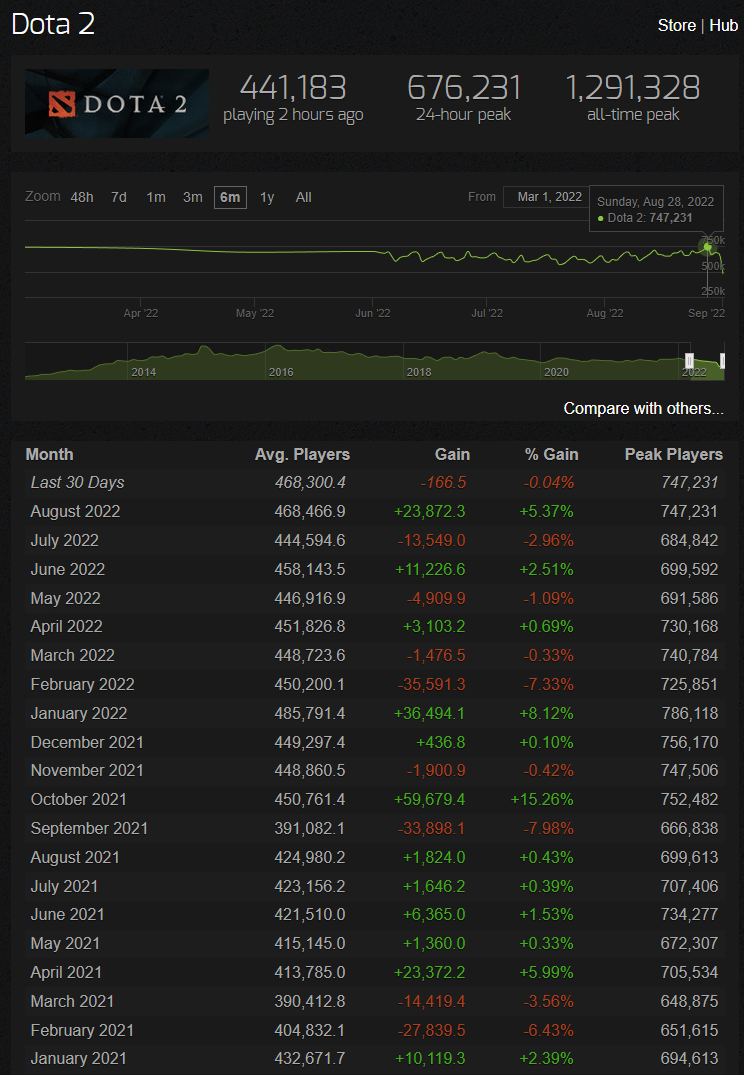Select the June 2022 row label
This screenshot has height=1075, width=744.
(68, 569)
